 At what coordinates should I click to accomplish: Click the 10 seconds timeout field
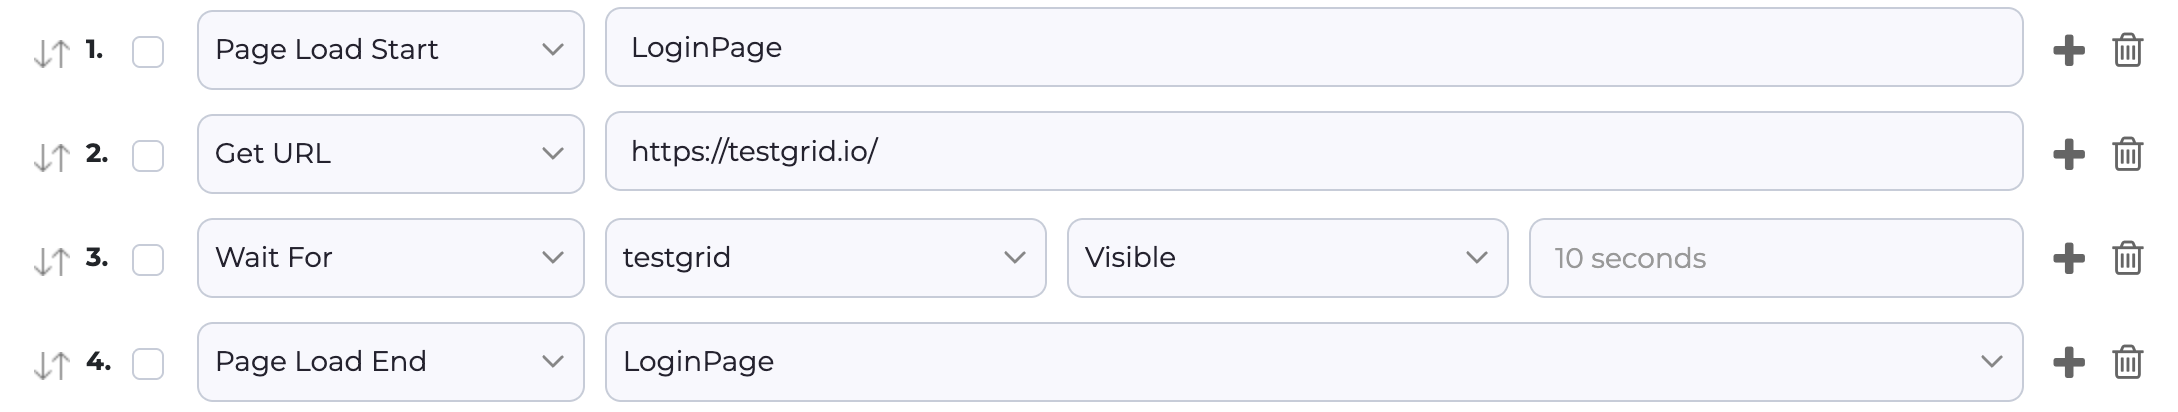click(1775, 258)
